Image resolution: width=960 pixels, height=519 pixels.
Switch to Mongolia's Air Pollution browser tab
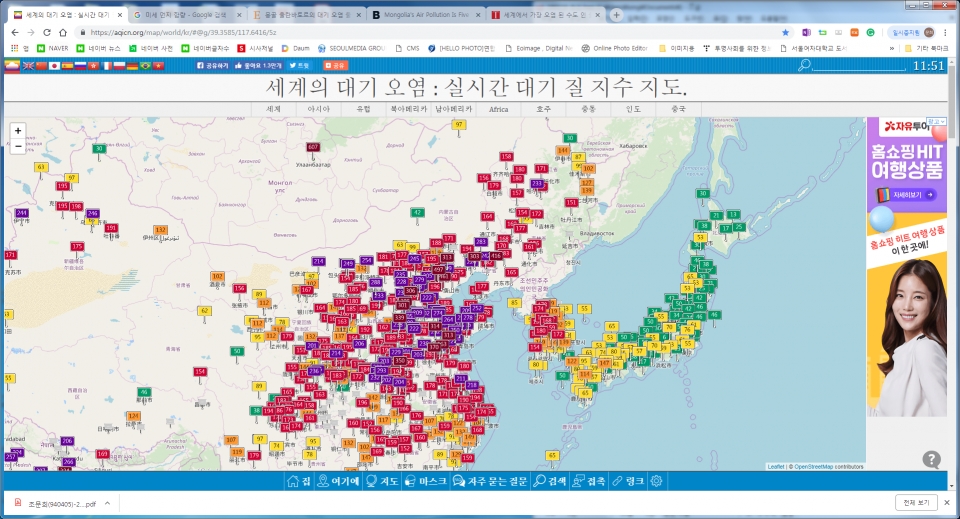tap(424, 15)
